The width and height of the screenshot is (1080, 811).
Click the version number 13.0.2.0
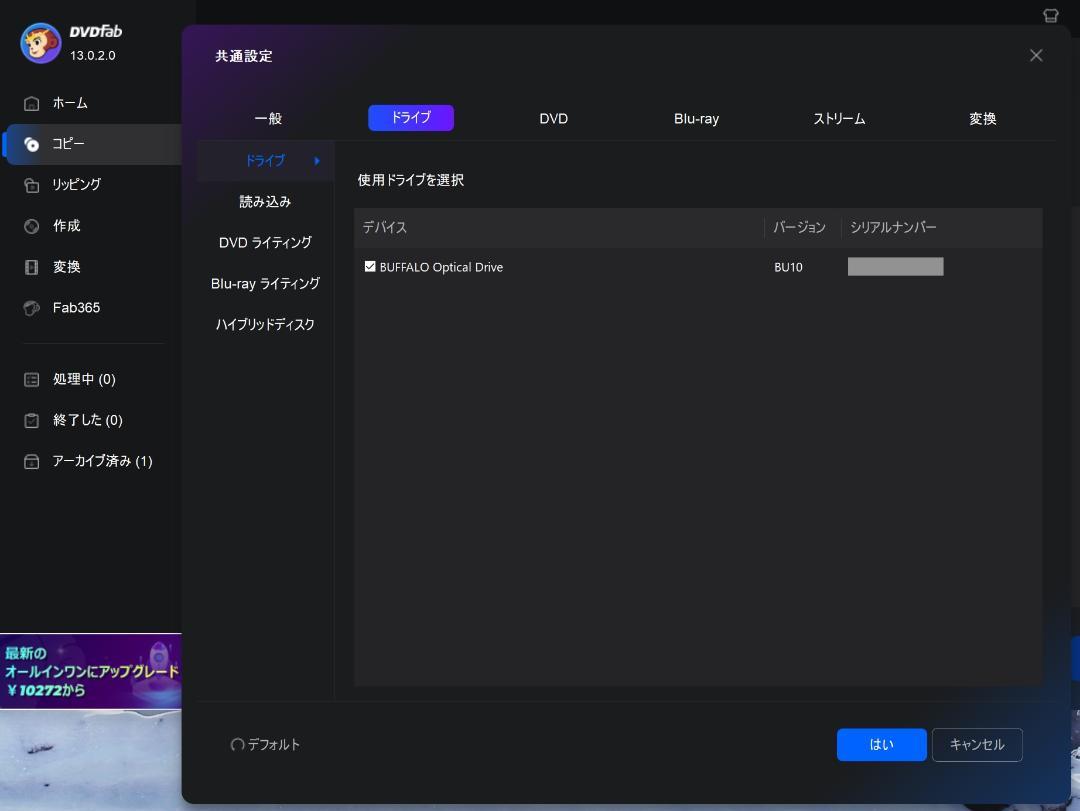[x=92, y=56]
